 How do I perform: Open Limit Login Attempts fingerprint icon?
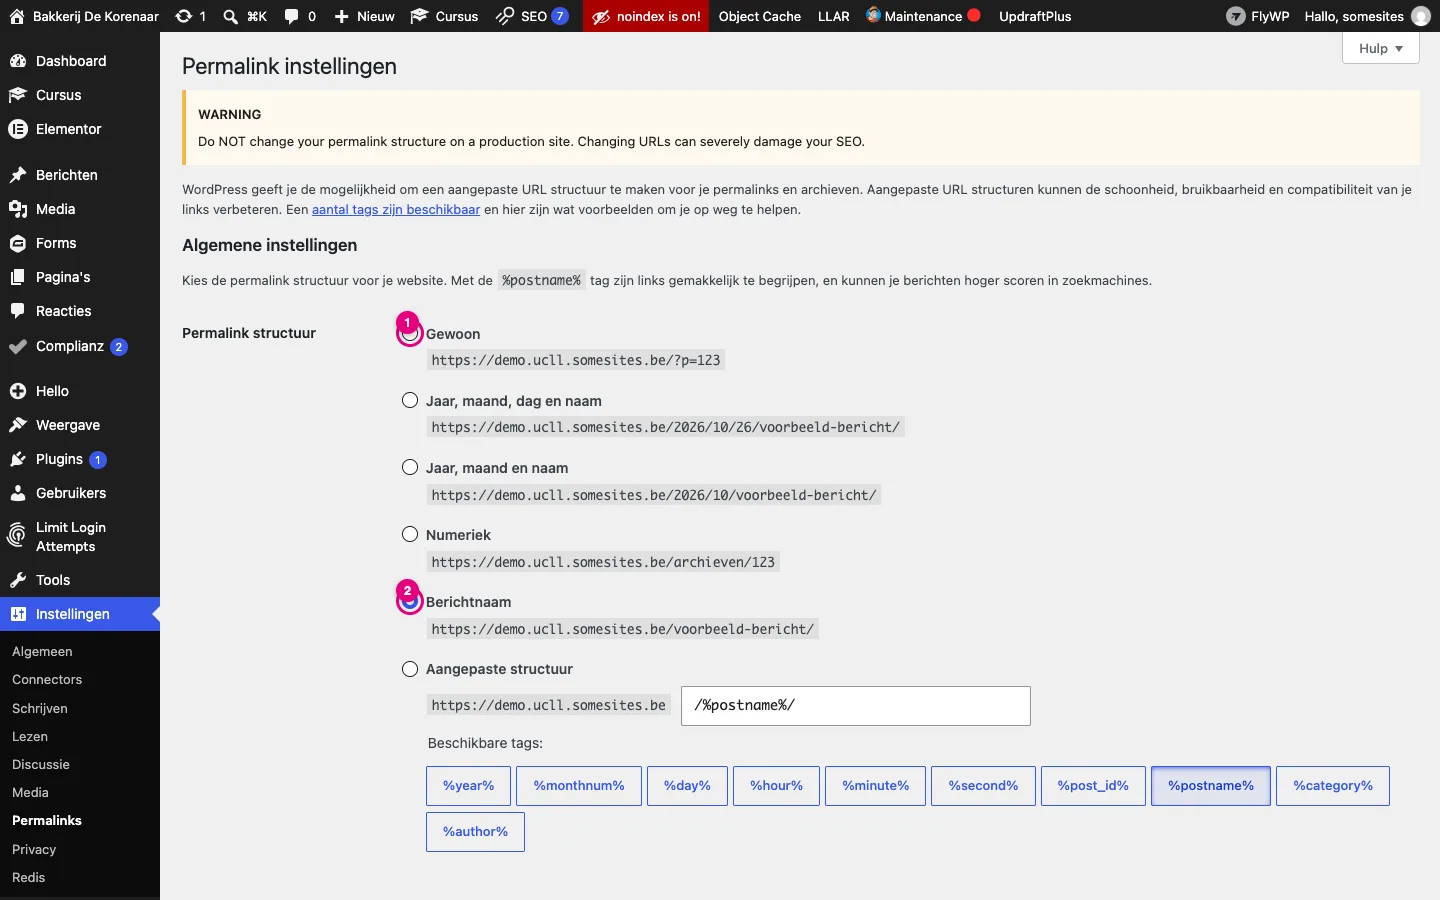[x=17, y=537]
